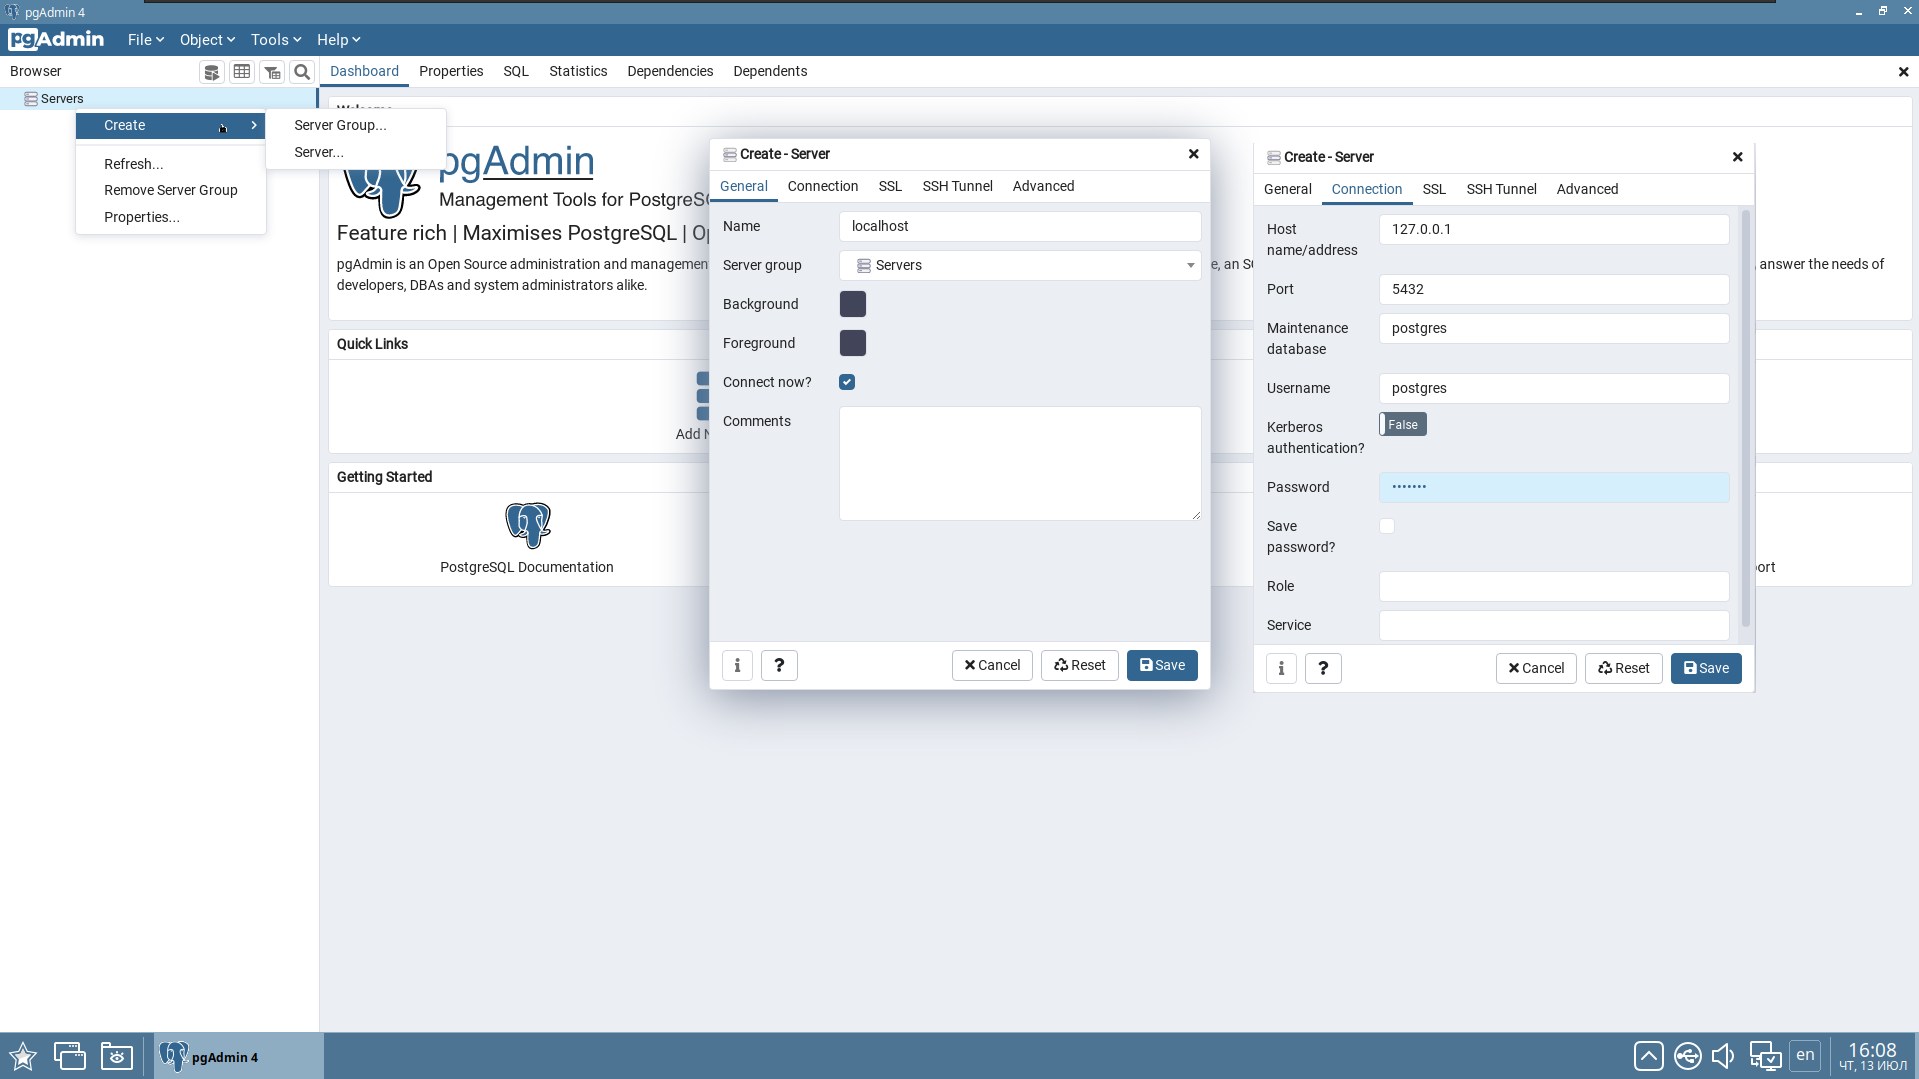1919x1079 pixels.
Task: Open the star application menu on taskbar
Action: (23, 1056)
